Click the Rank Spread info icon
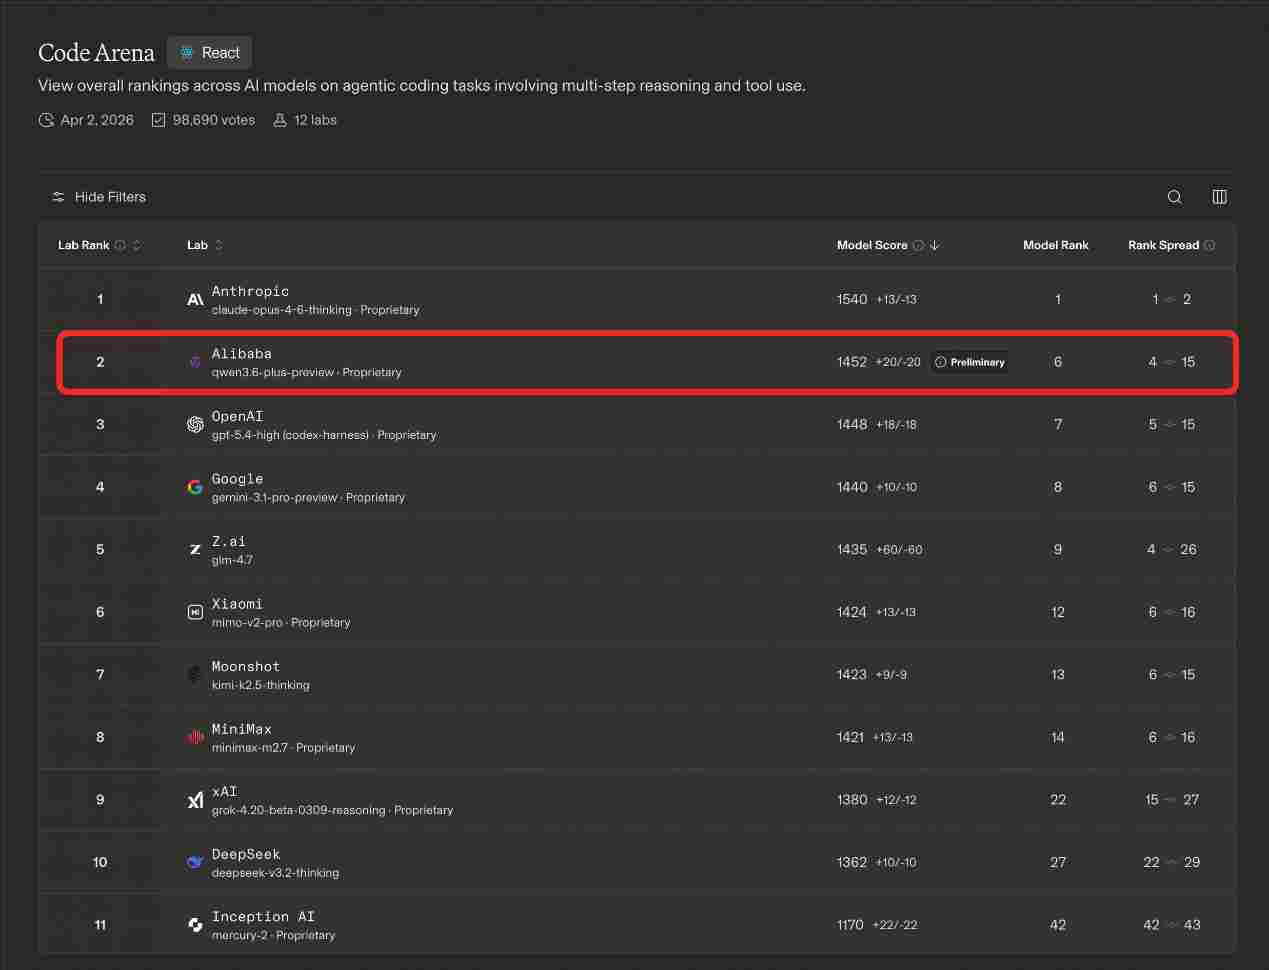Viewport: 1269px width, 970px height. [x=1209, y=245]
